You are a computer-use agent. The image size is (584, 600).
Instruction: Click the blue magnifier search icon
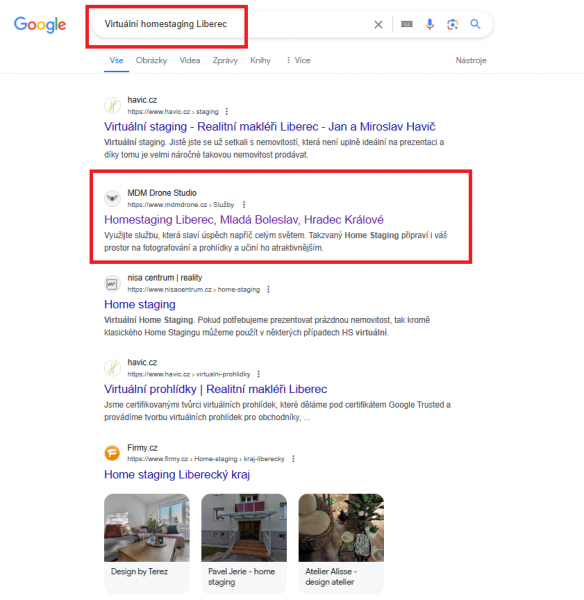[x=475, y=24]
